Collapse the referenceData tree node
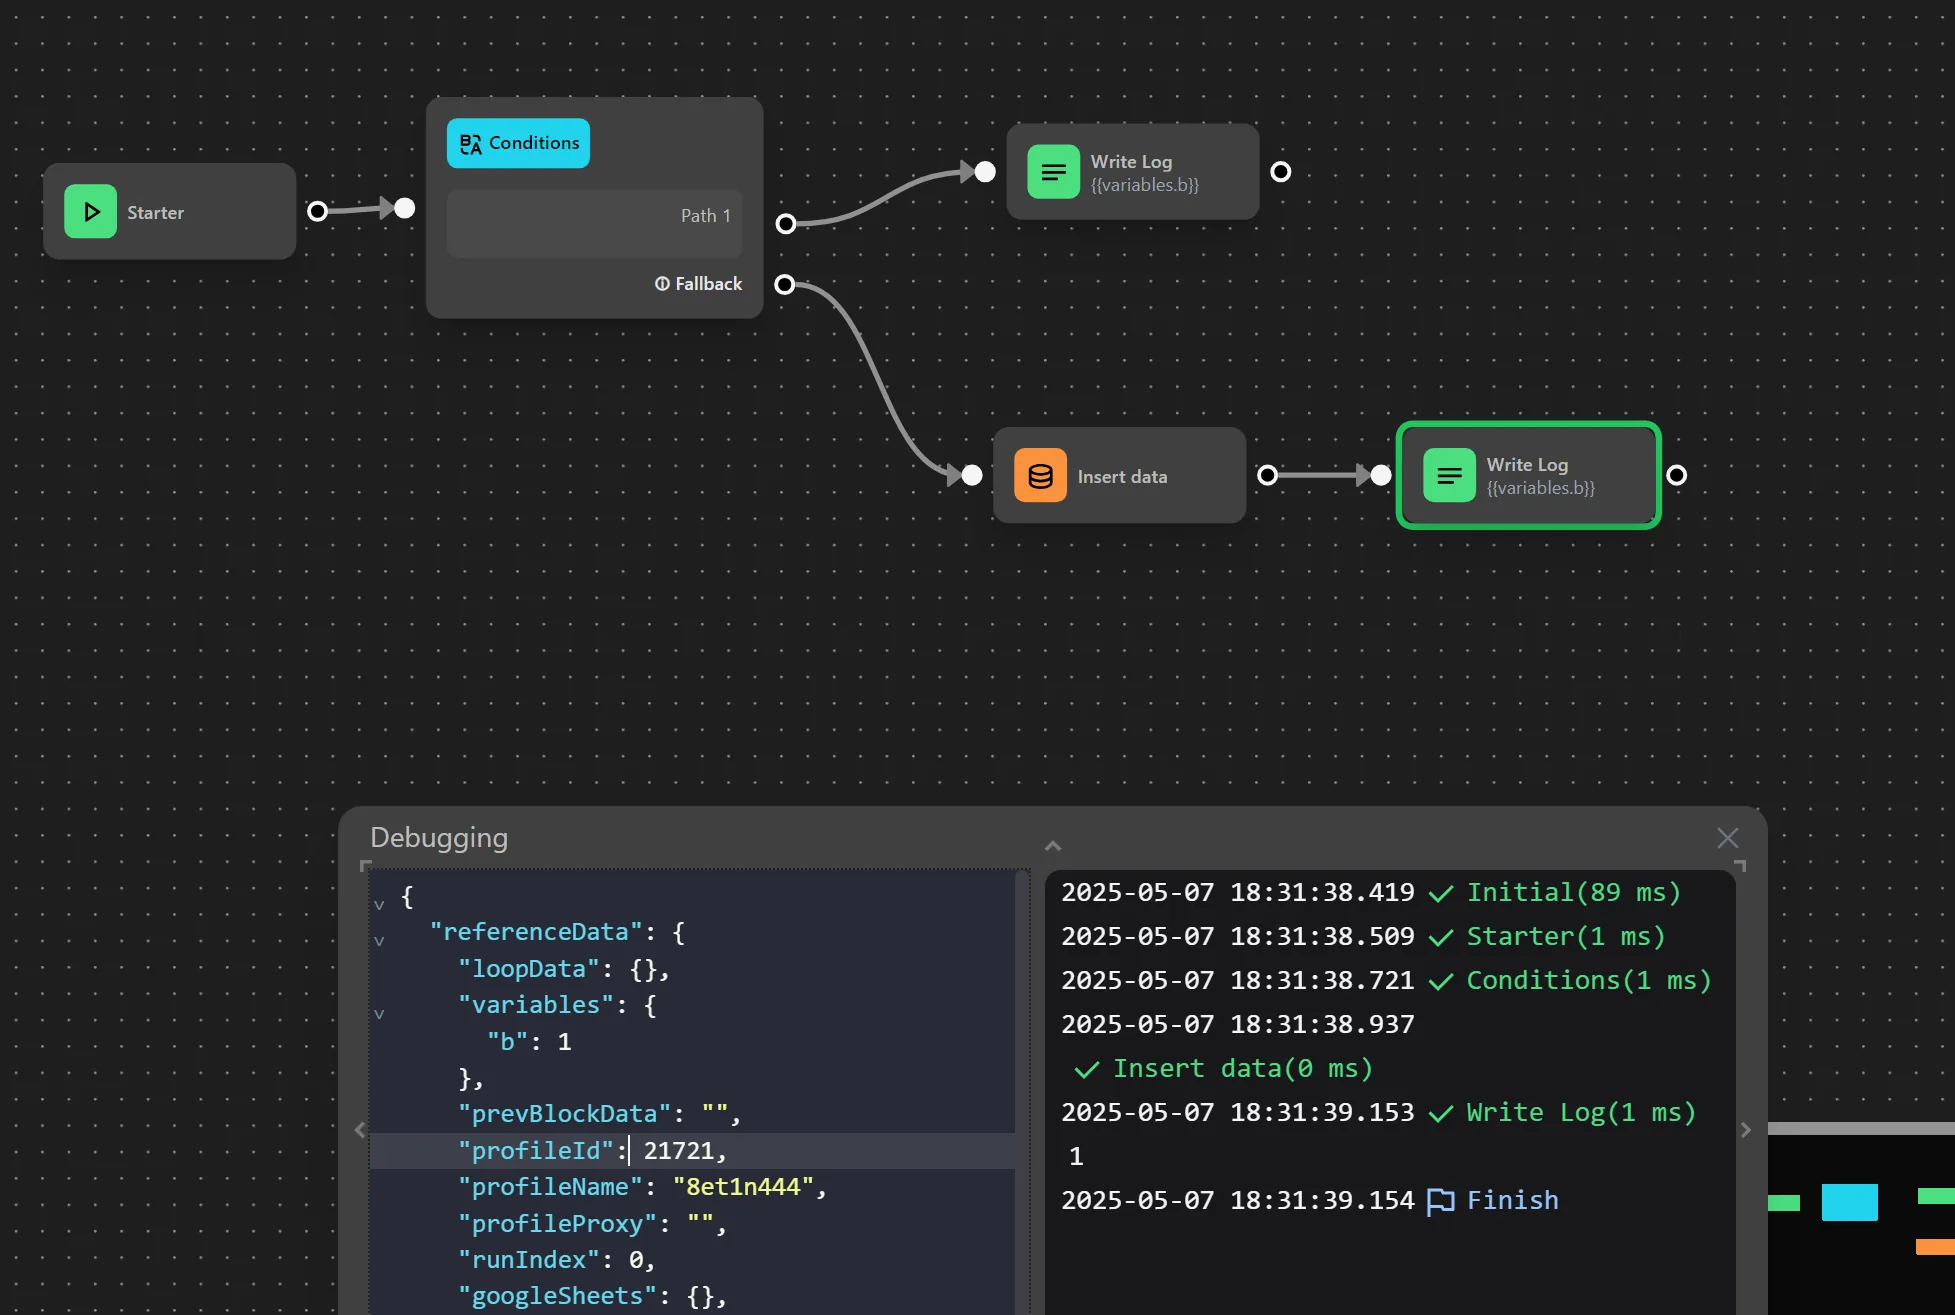The width and height of the screenshot is (1955, 1315). pyautogui.click(x=380, y=940)
